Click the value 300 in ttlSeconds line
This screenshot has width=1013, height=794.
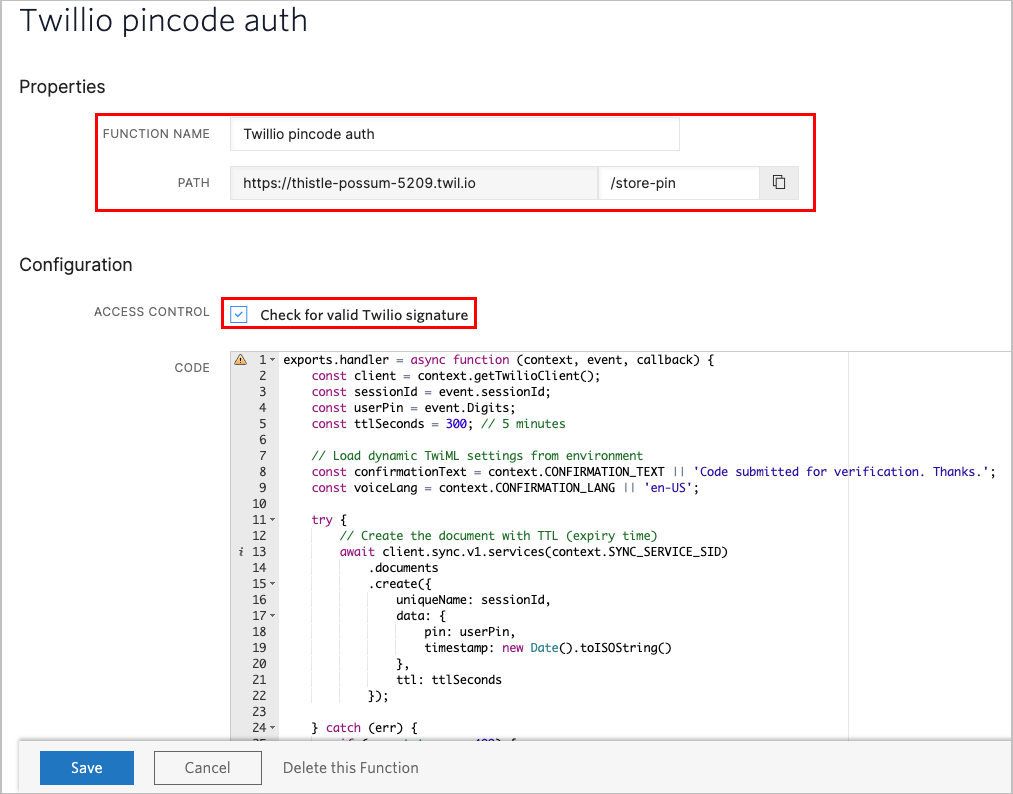pyautogui.click(x=456, y=424)
